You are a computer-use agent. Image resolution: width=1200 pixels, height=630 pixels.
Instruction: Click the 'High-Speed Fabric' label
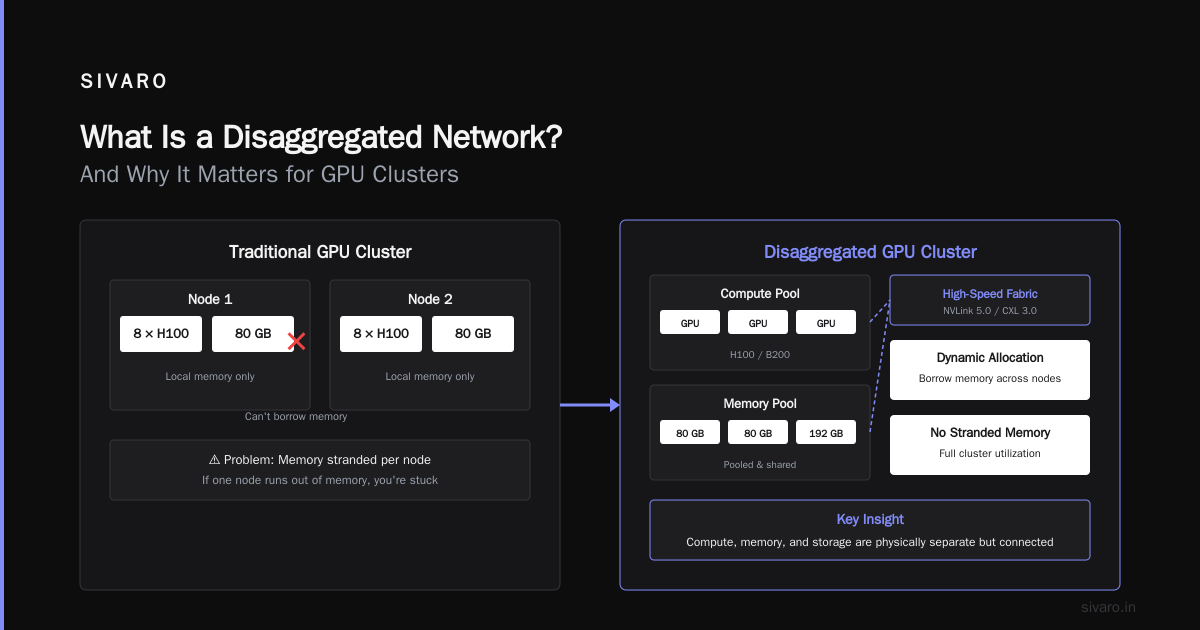(x=990, y=294)
